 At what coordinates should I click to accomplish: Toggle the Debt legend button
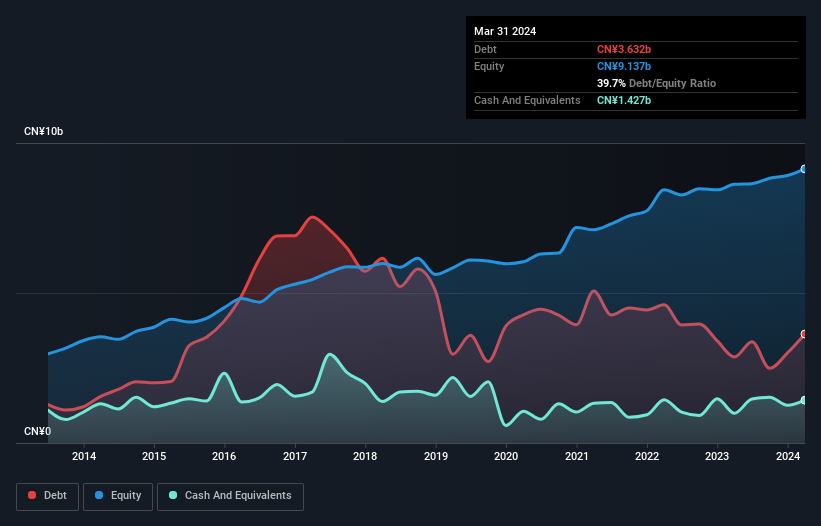(48, 496)
